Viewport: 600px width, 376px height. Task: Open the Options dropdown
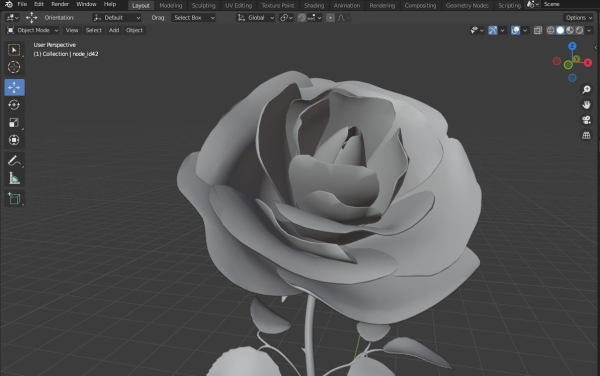coord(578,18)
